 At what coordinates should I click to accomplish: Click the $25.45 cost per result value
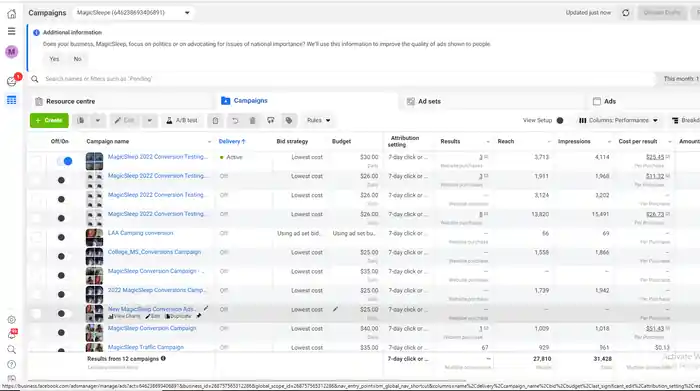pos(655,157)
